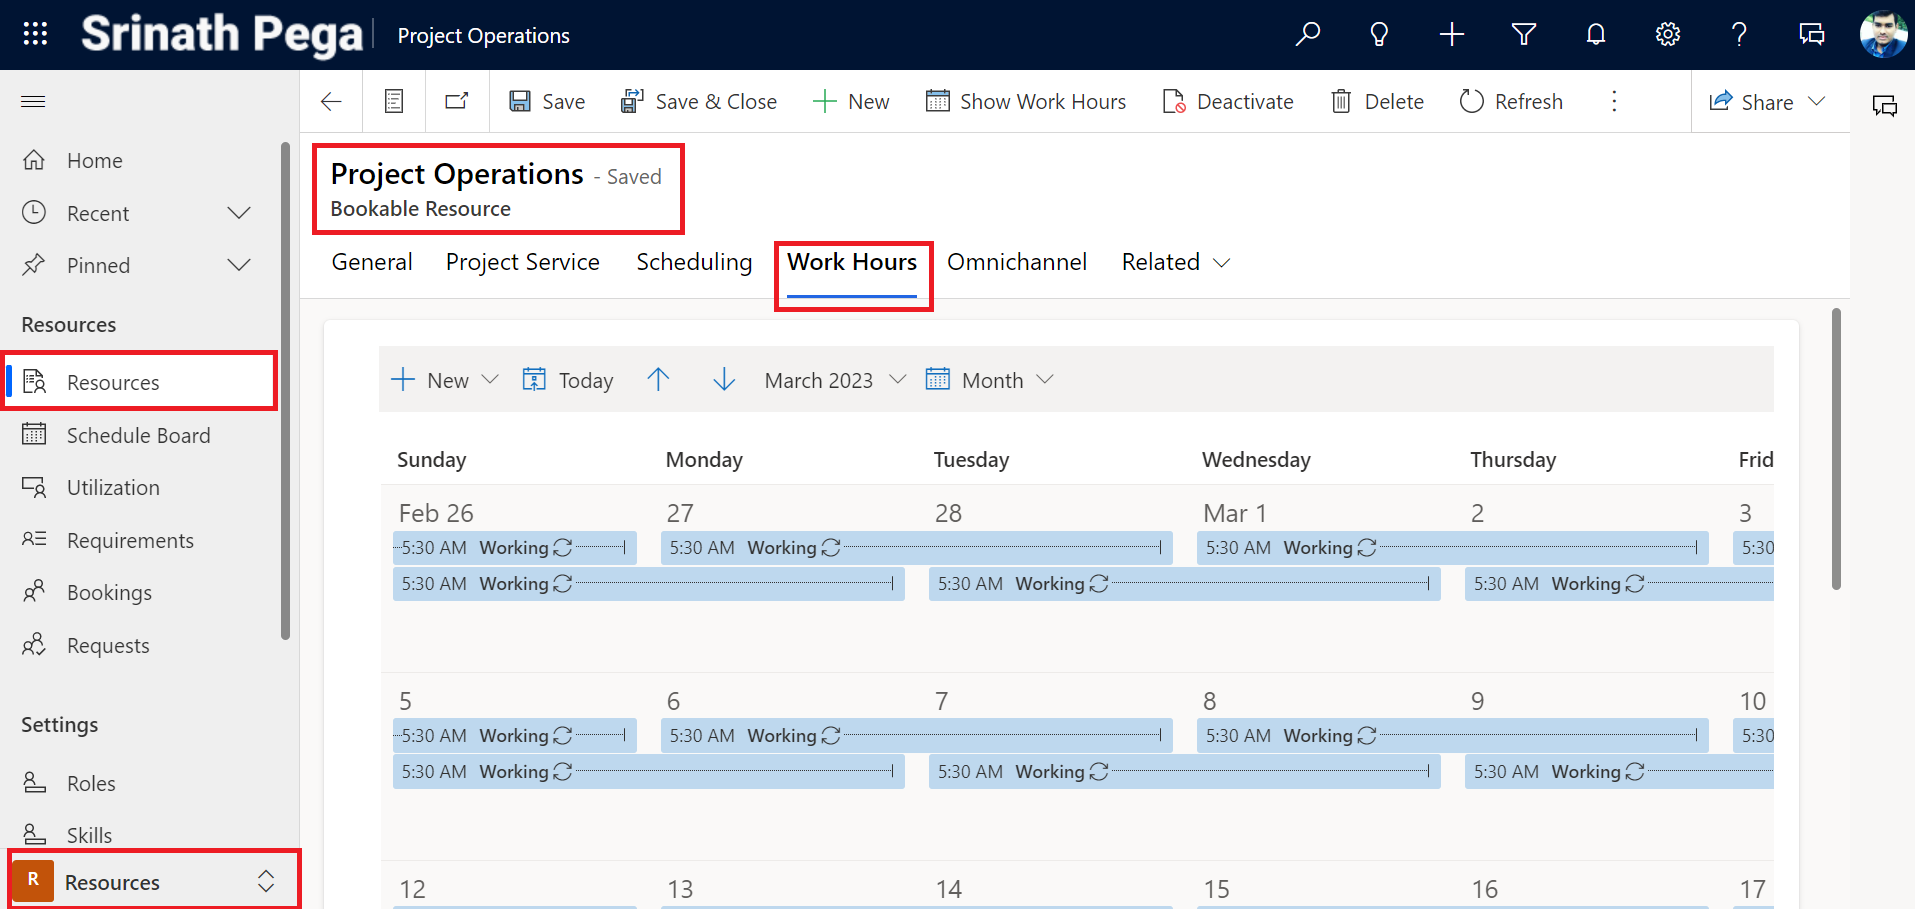Expand the Recent section in sidebar
1915x909 pixels.
[238, 213]
